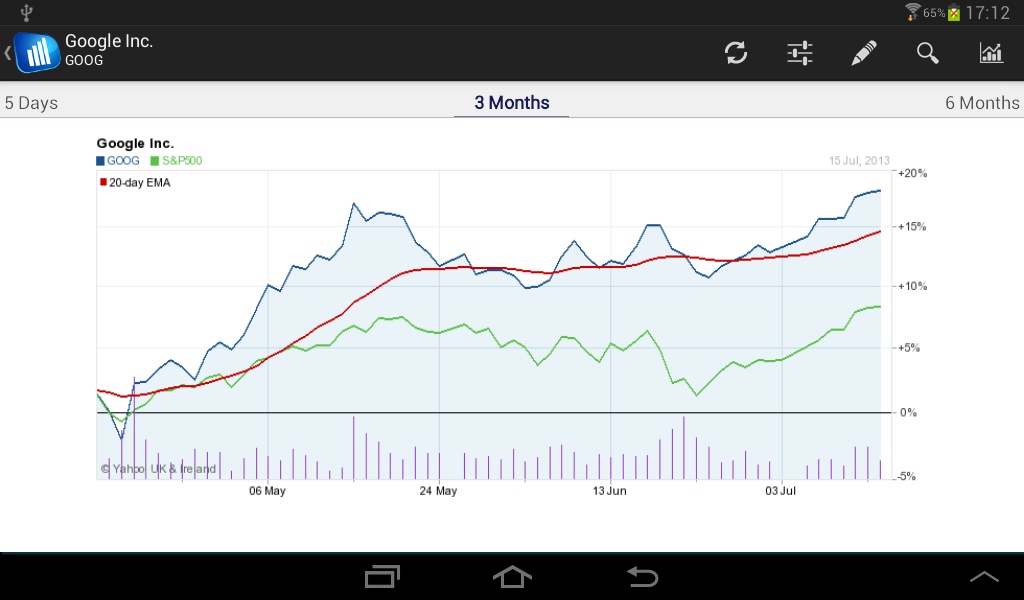Image resolution: width=1024 pixels, height=600 pixels.
Task: Tap the GOOG line's final point
Action: click(x=880, y=191)
